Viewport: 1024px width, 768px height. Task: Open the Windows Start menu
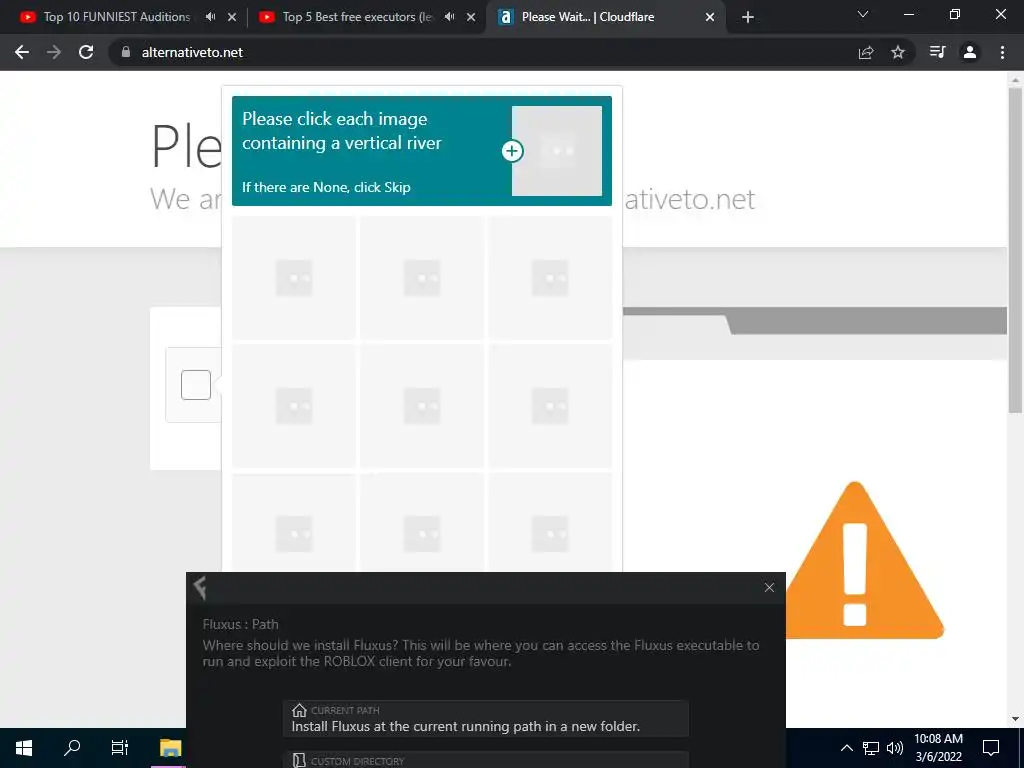point(24,748)
